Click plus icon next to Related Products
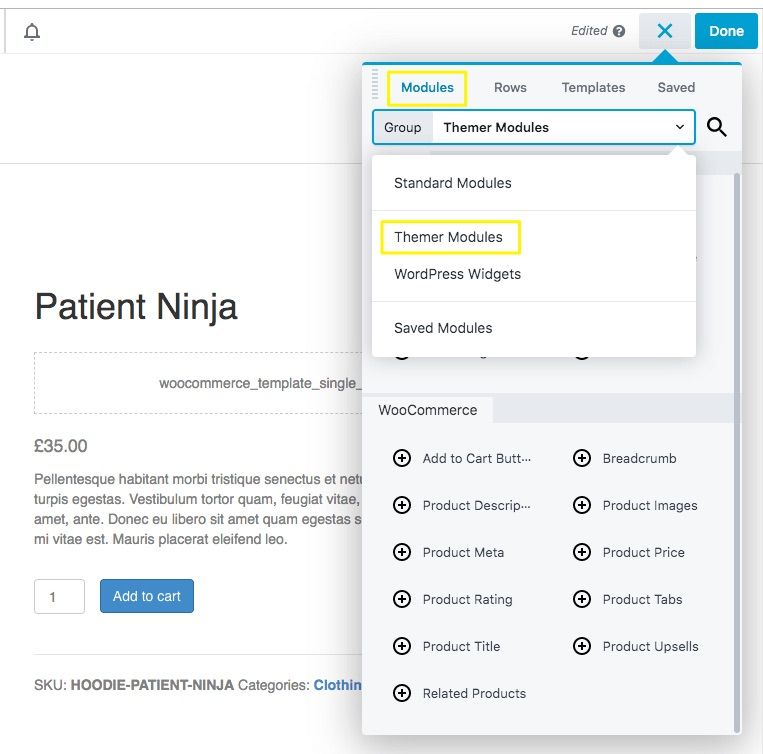 (401, 693)
